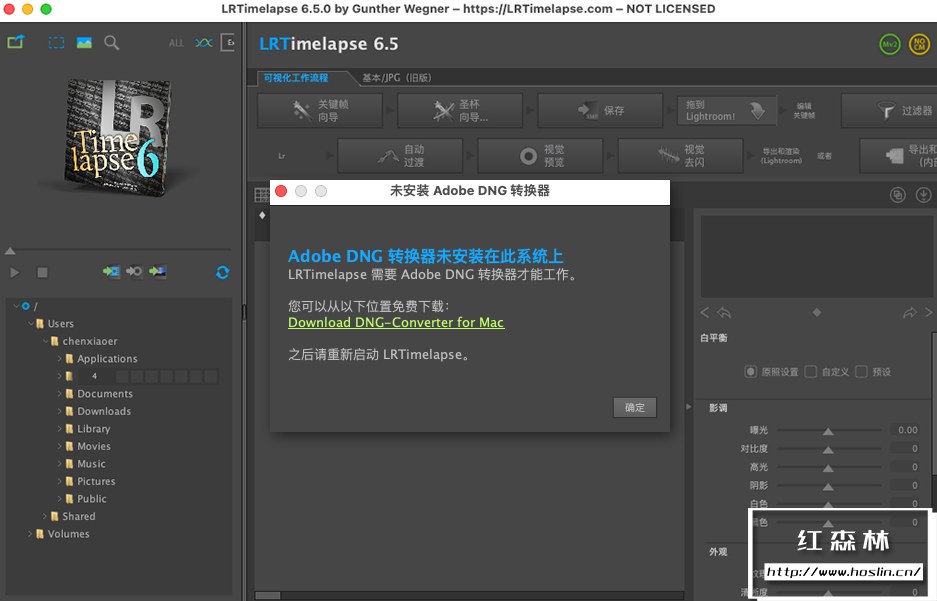Stop the preview playback
The height and width of the screenshot is (601, 937).
coord(42,272)
